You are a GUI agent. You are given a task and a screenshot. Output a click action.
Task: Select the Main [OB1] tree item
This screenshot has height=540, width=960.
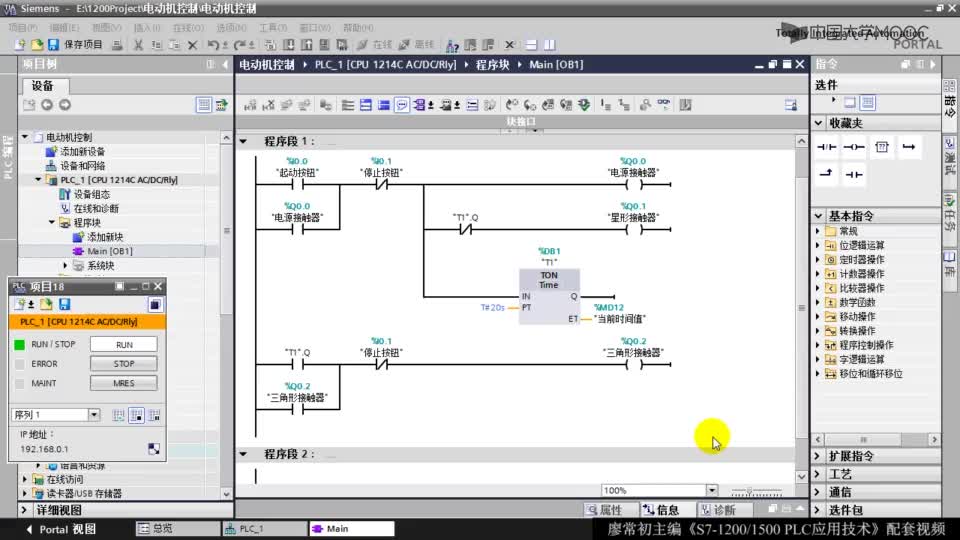(x=110, y=251)
